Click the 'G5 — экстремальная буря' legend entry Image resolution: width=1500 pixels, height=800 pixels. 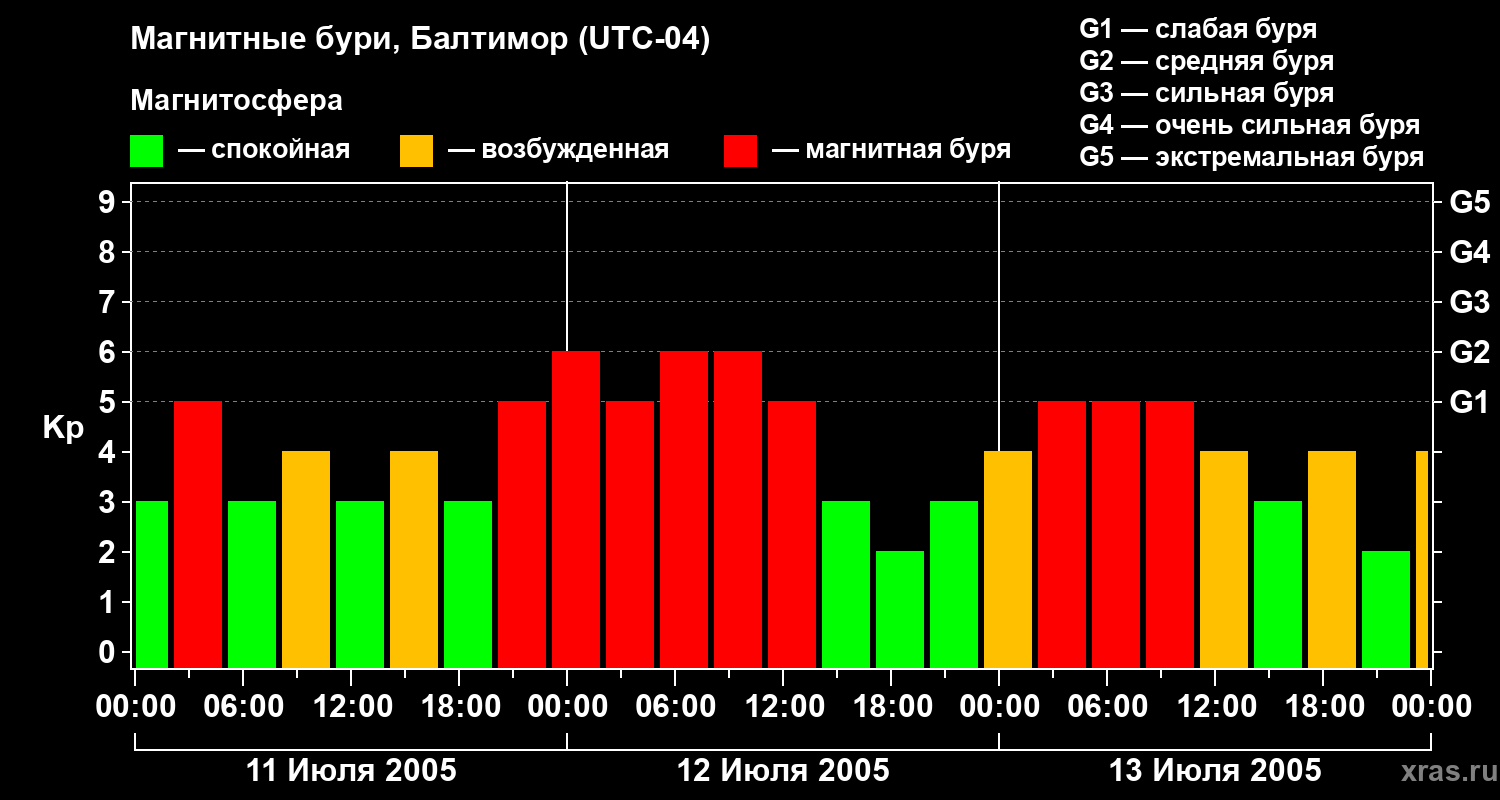click(x=1251, y=157)
